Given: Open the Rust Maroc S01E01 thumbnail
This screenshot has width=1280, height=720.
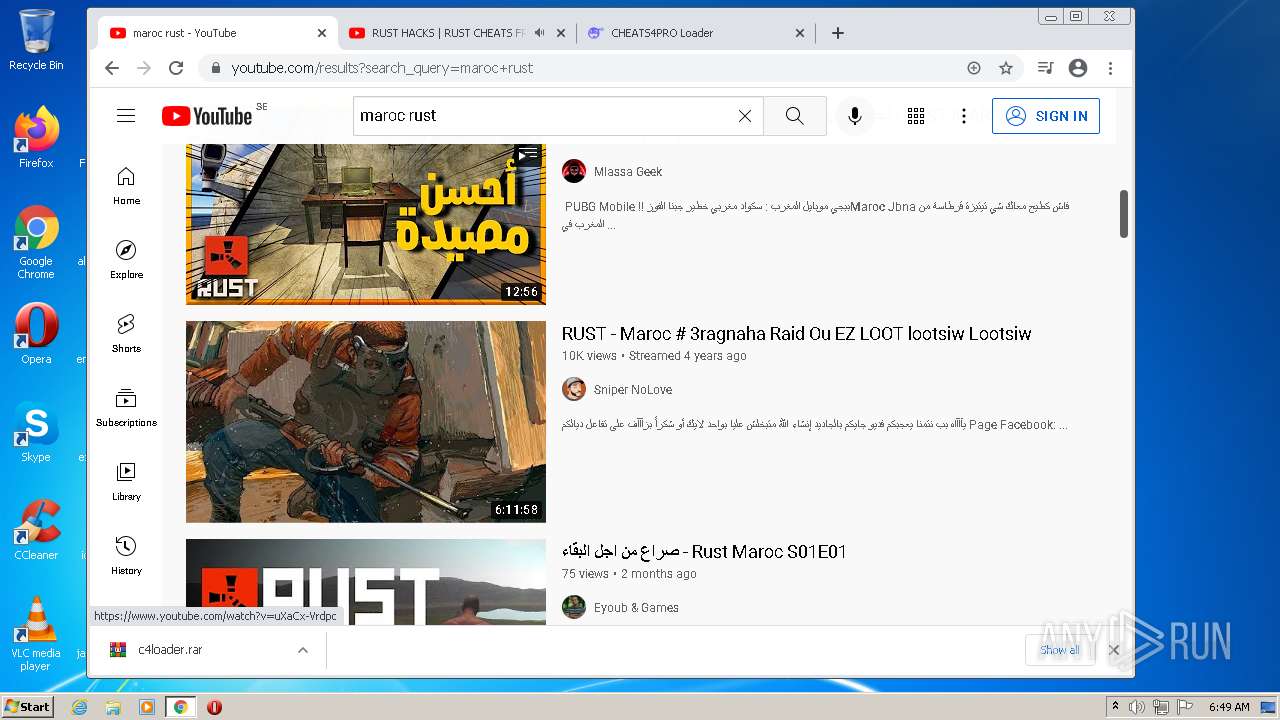Looking at the screenshot, I should (366, 582).
